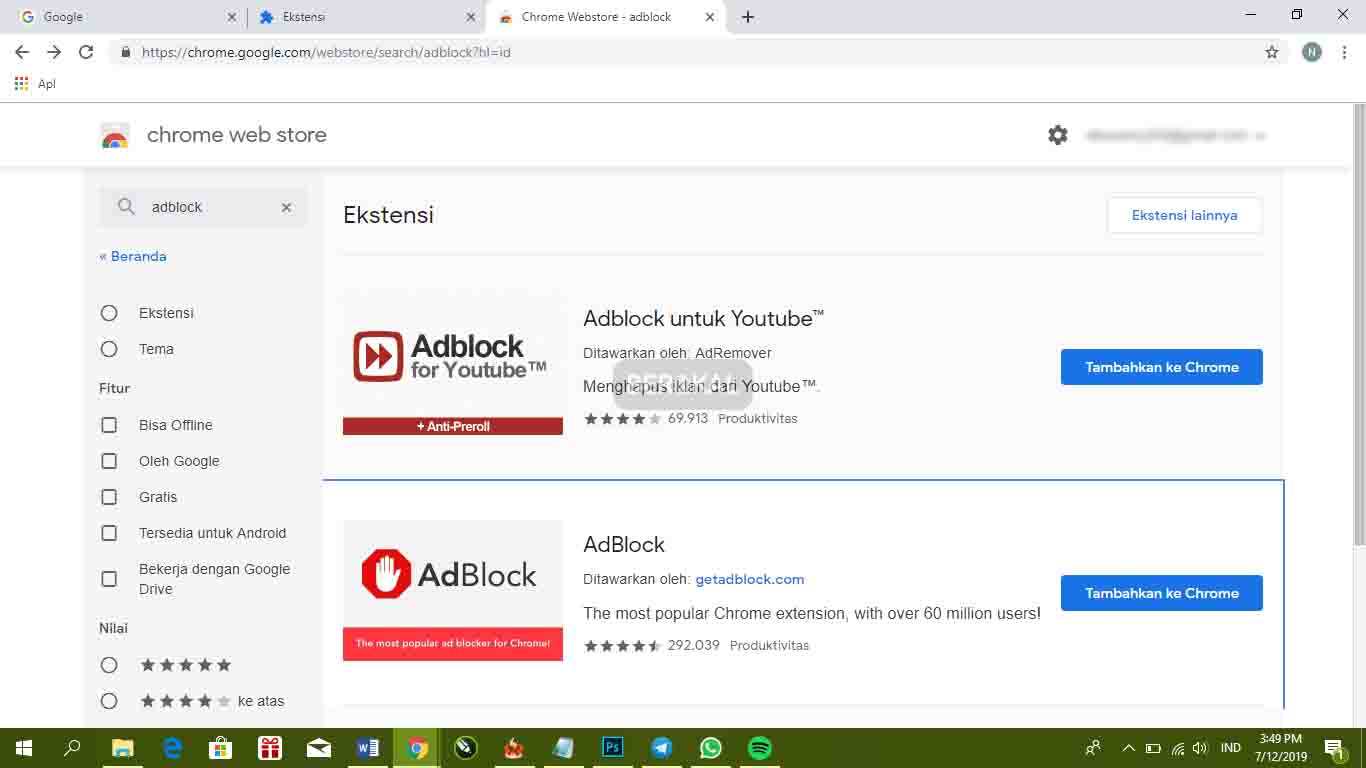1366x768 pixels.
Task: Enable the Gratis filter checkbox
Action: tap(109, 497)
